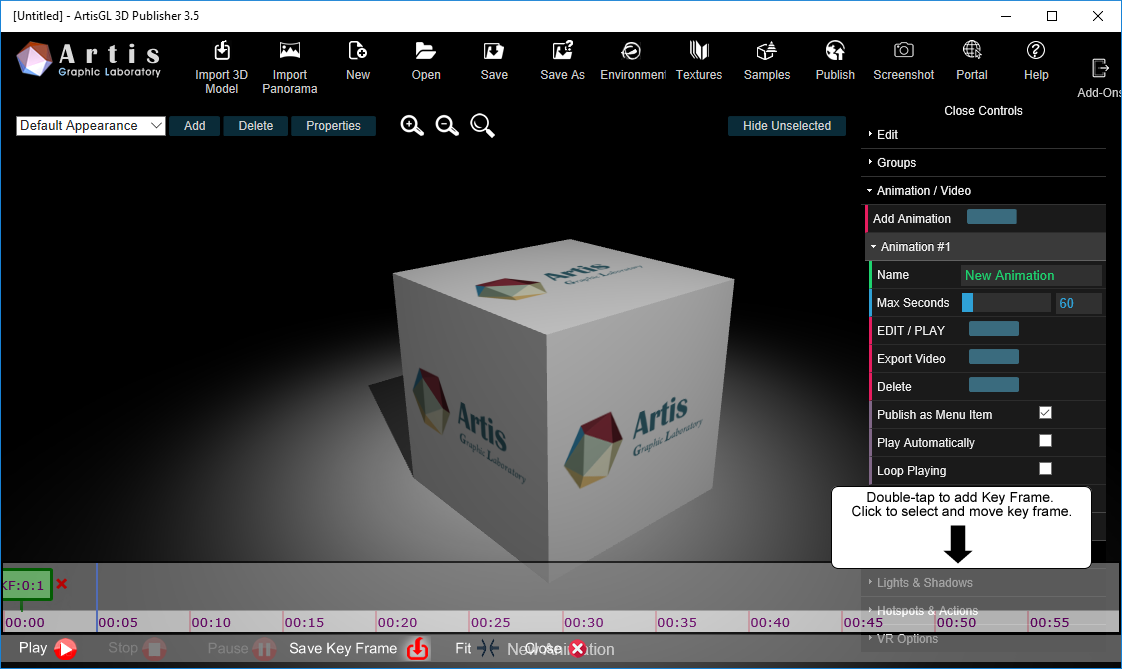Click the Add-Ons icon
The height and width of the screenshot is (669, 1122).
click(1099, 68)
